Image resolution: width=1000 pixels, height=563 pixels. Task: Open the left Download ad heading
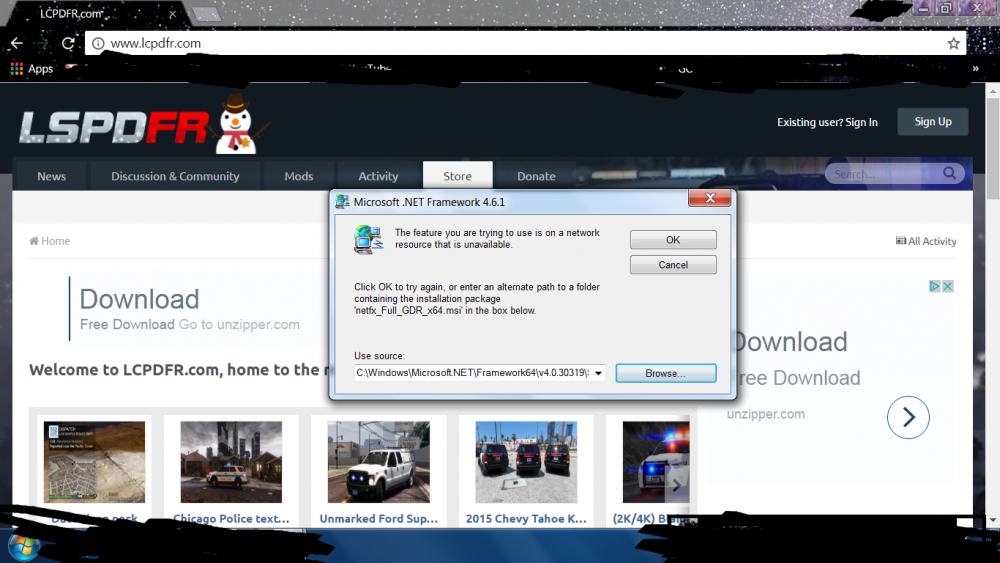point(140,299)
